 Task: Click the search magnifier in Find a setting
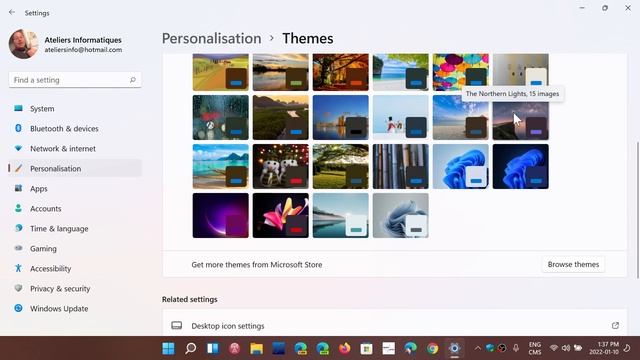pos(133,80)
